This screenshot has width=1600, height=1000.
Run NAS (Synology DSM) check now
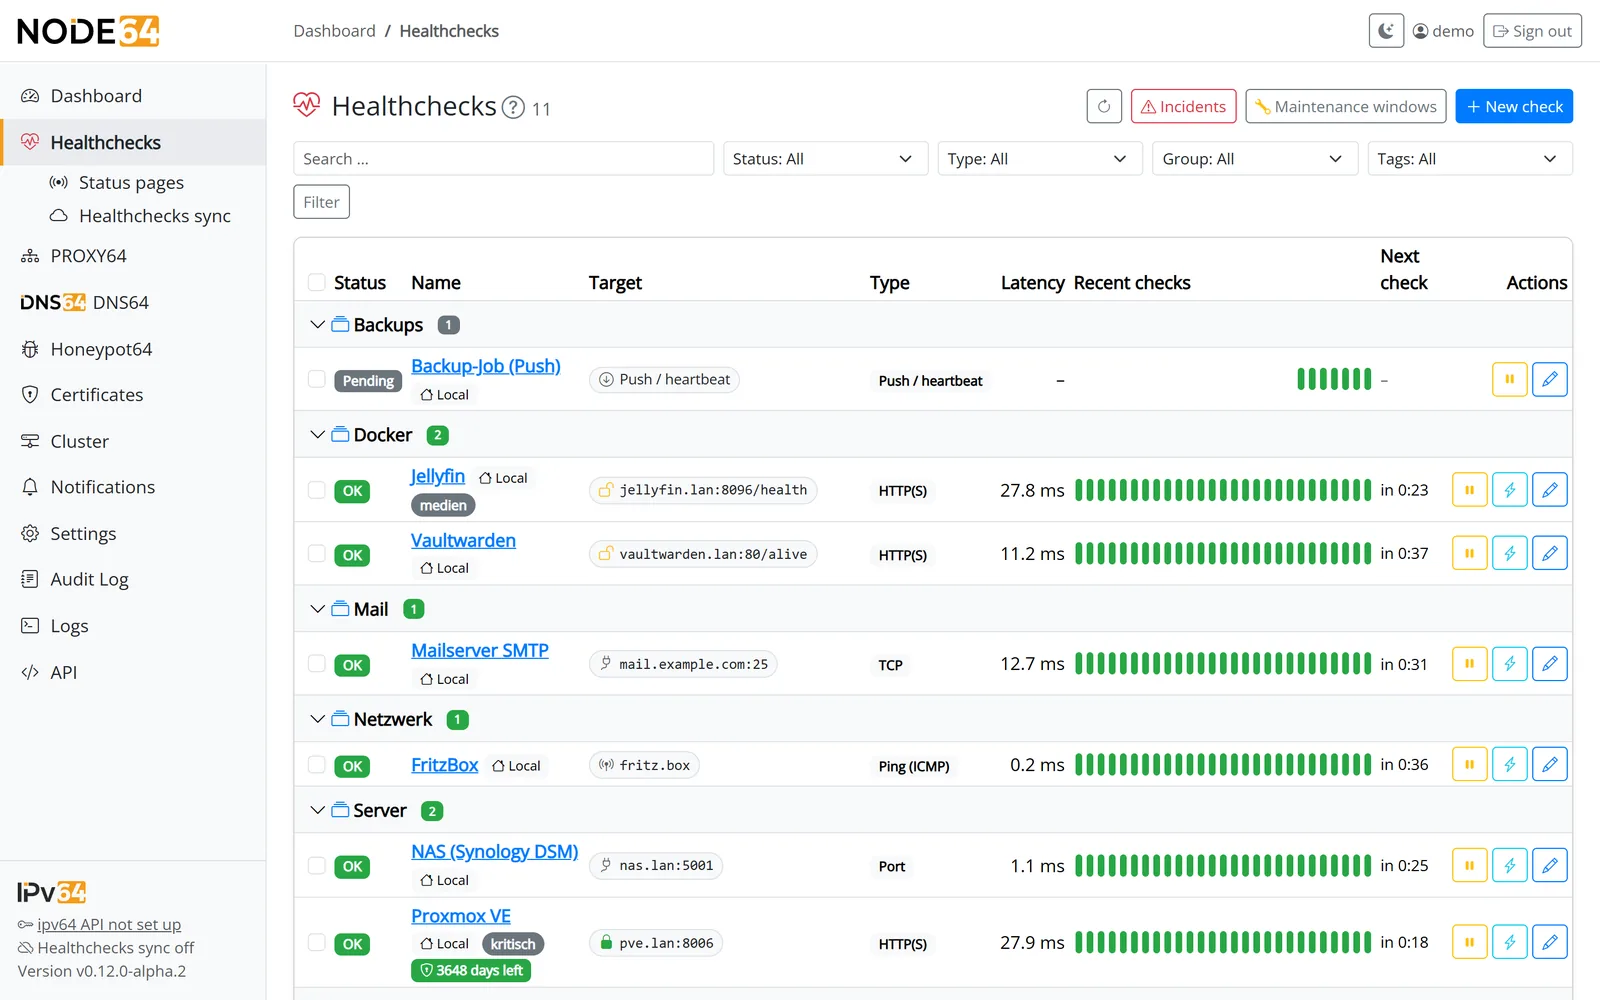point(1509,866)
